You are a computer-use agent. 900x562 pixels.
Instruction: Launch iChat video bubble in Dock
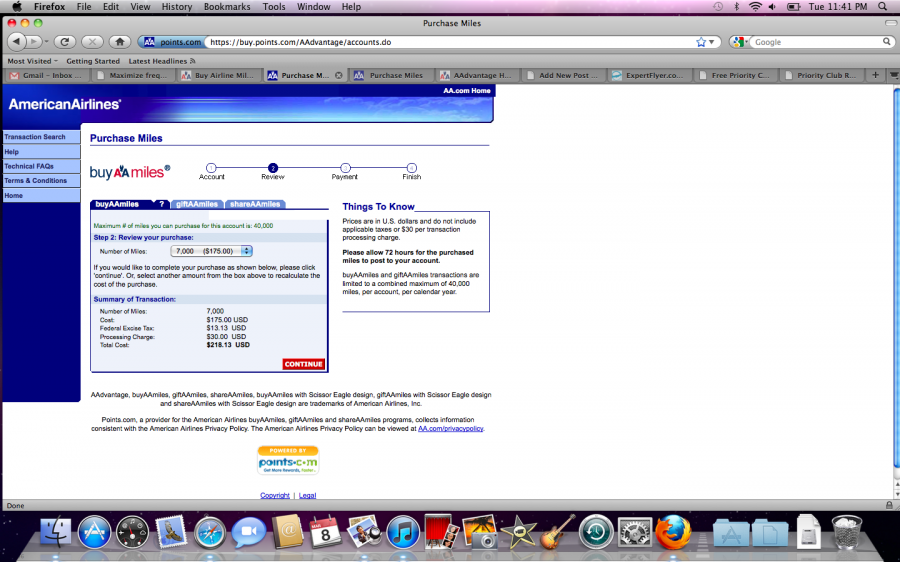(248, 532)
